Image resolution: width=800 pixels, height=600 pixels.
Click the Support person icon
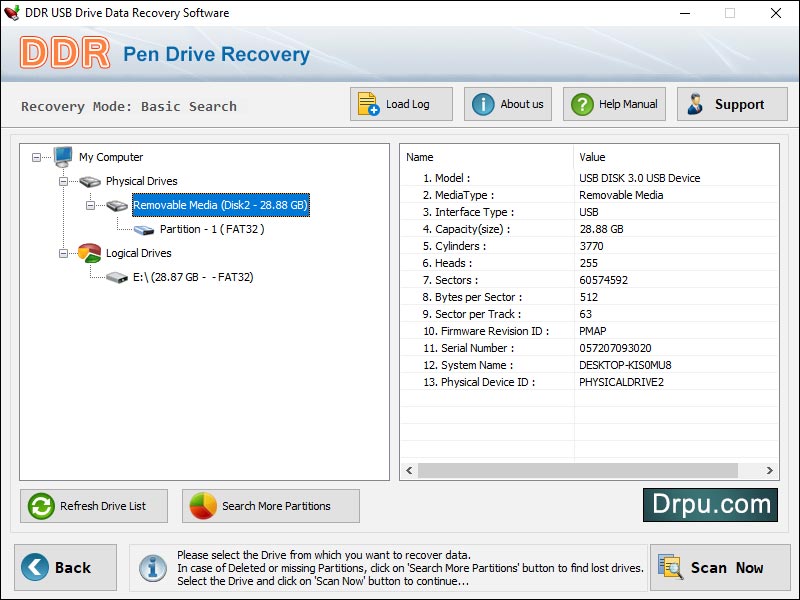click(x=695, y=103)
